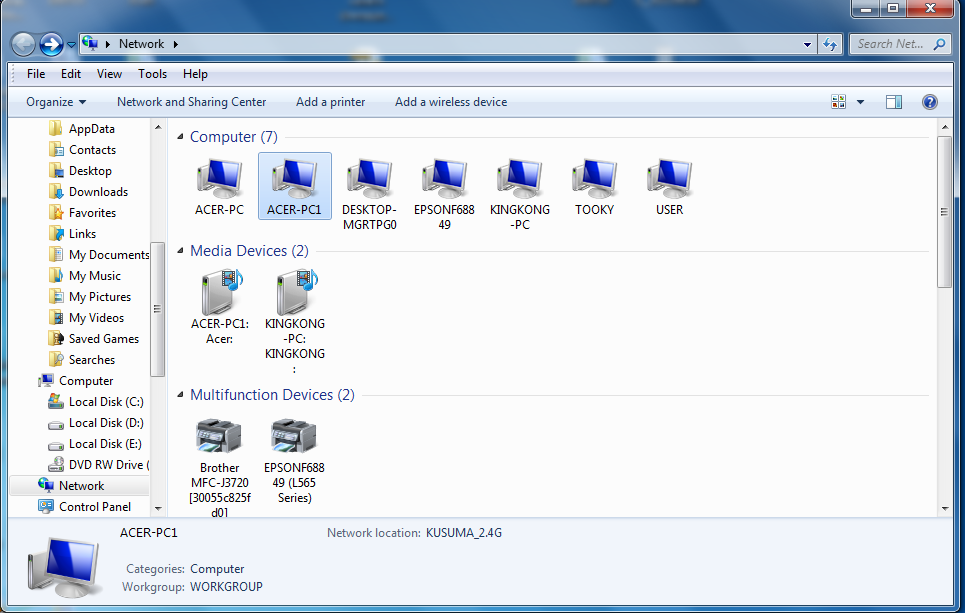Open the File menu
965x613 pixels.
point(36,74)
